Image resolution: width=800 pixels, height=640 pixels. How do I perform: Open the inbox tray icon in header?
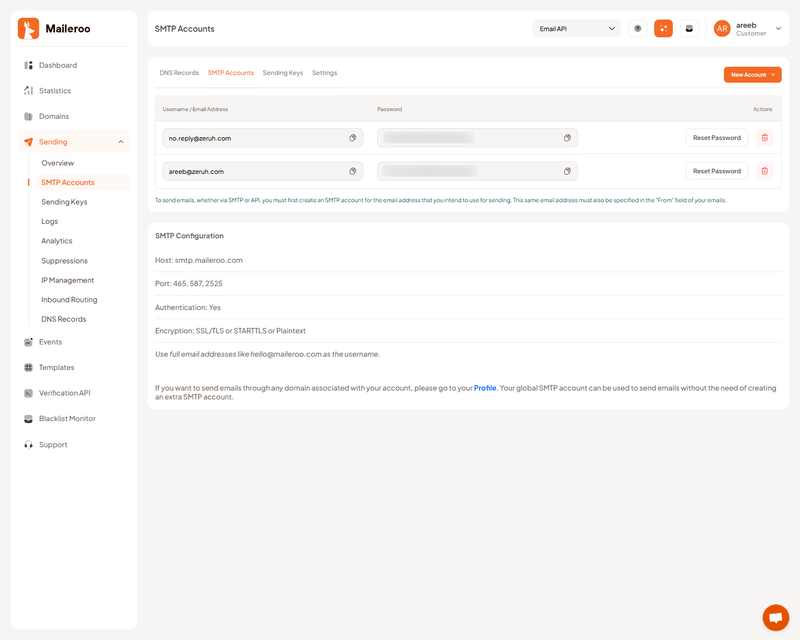689,29
